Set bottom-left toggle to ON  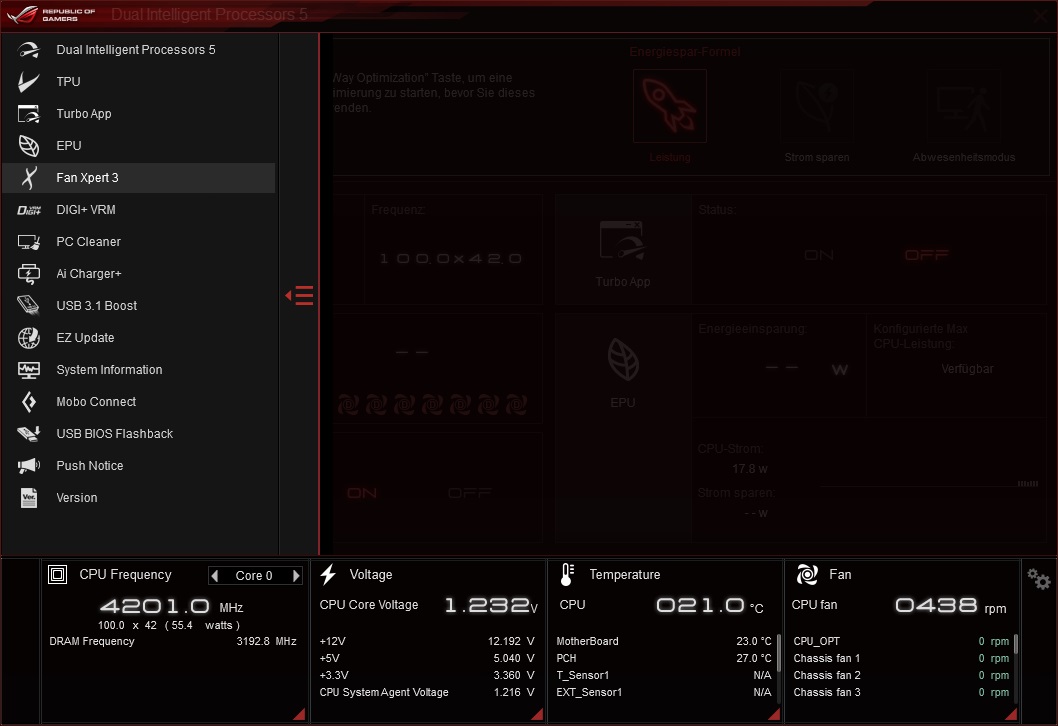pos(362,493)
